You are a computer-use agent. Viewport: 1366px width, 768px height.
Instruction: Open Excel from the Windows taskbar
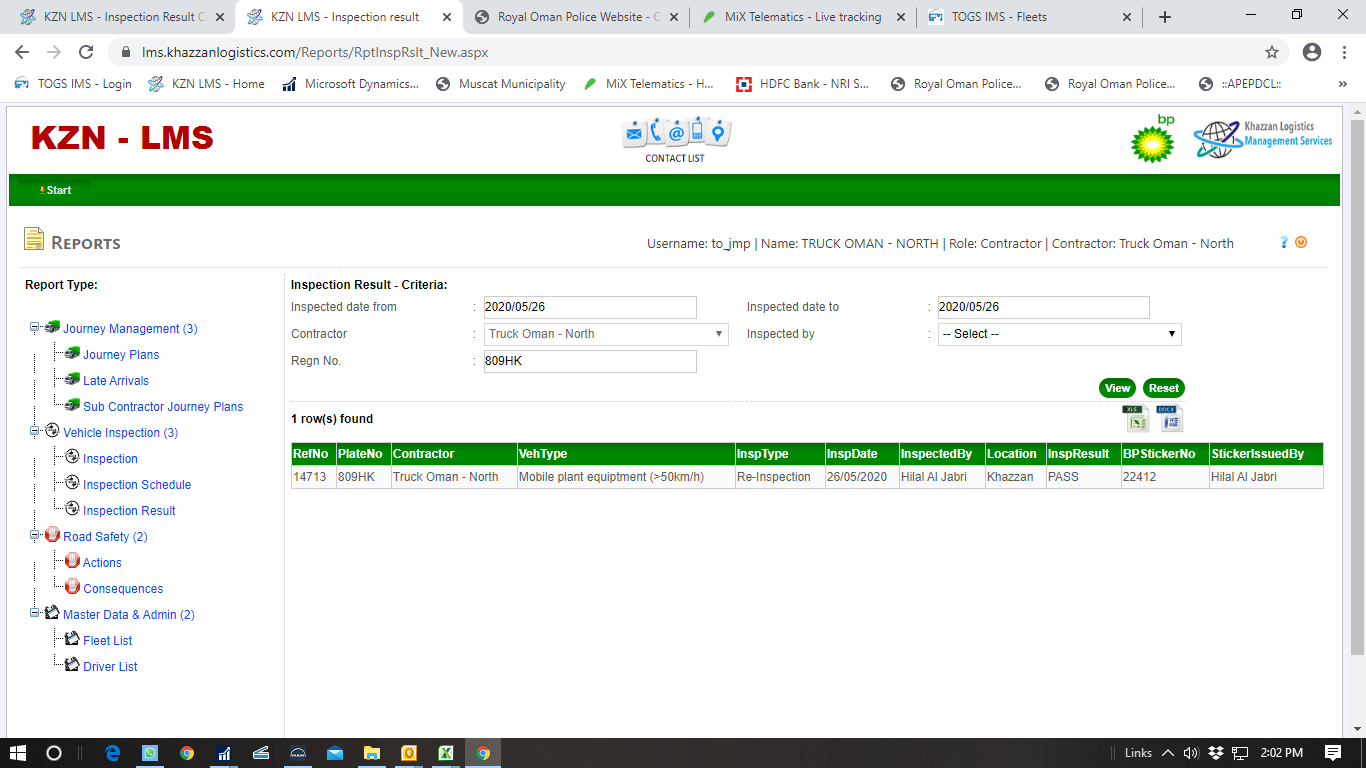point(446,753)
